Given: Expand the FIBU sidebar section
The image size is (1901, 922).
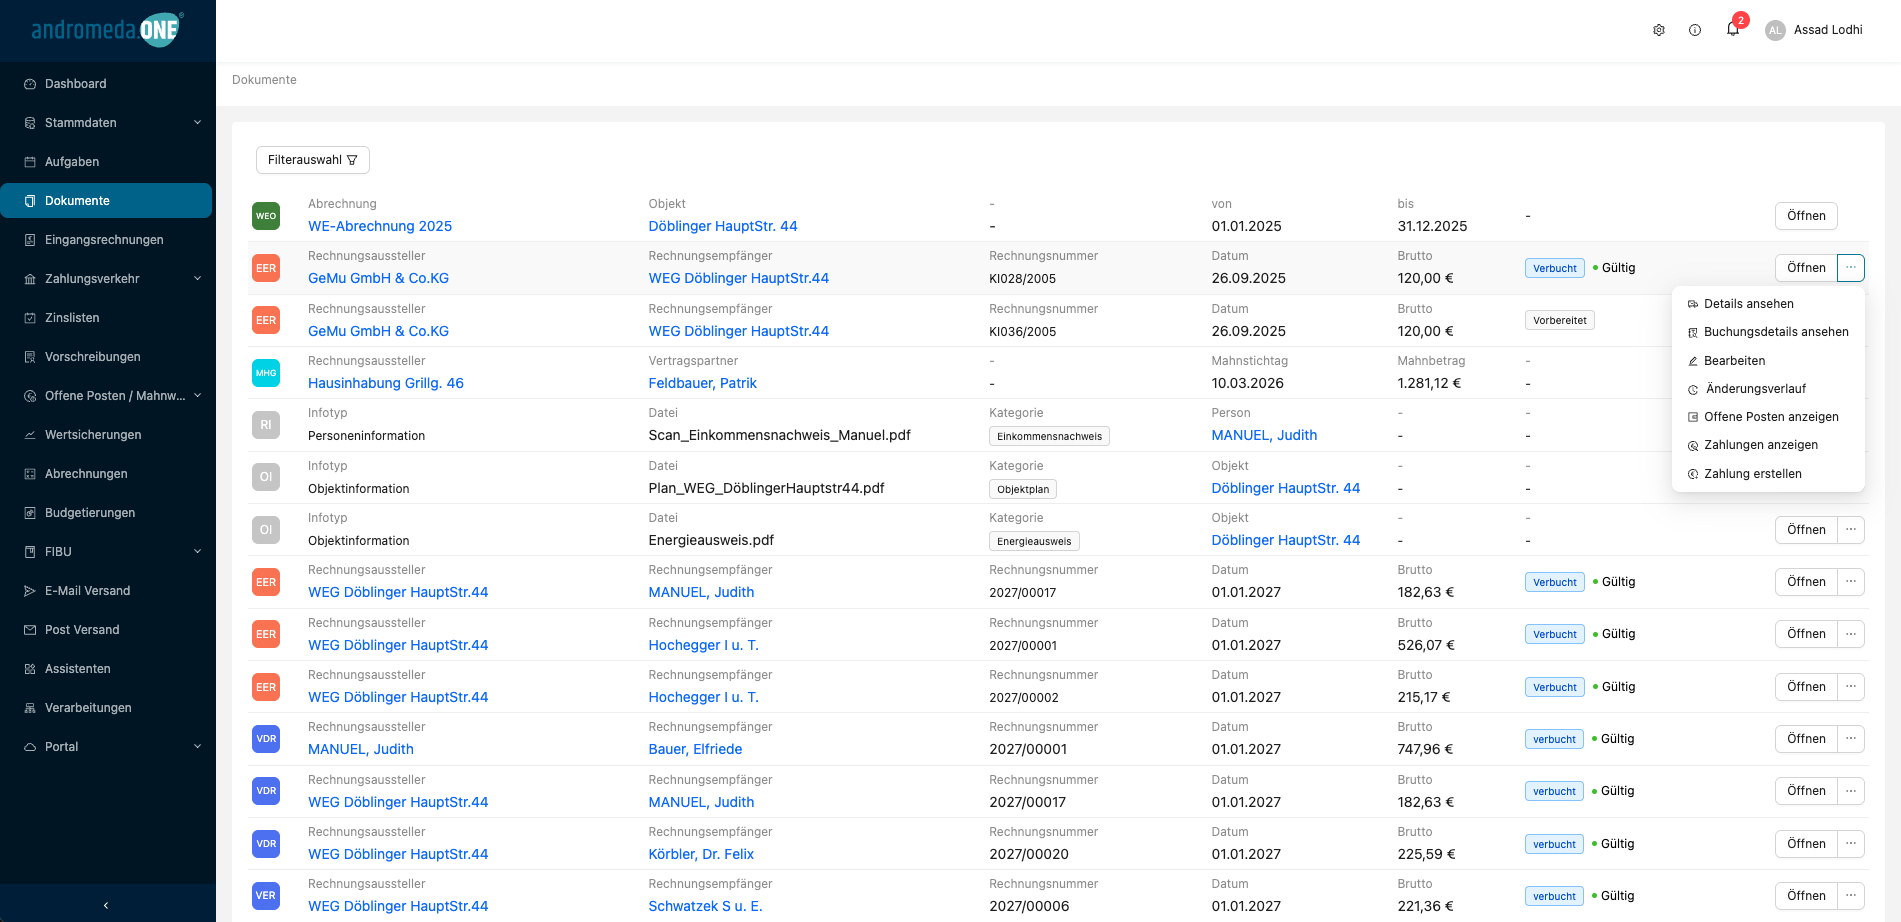Looking at the screenshot, I should (106, 552).
